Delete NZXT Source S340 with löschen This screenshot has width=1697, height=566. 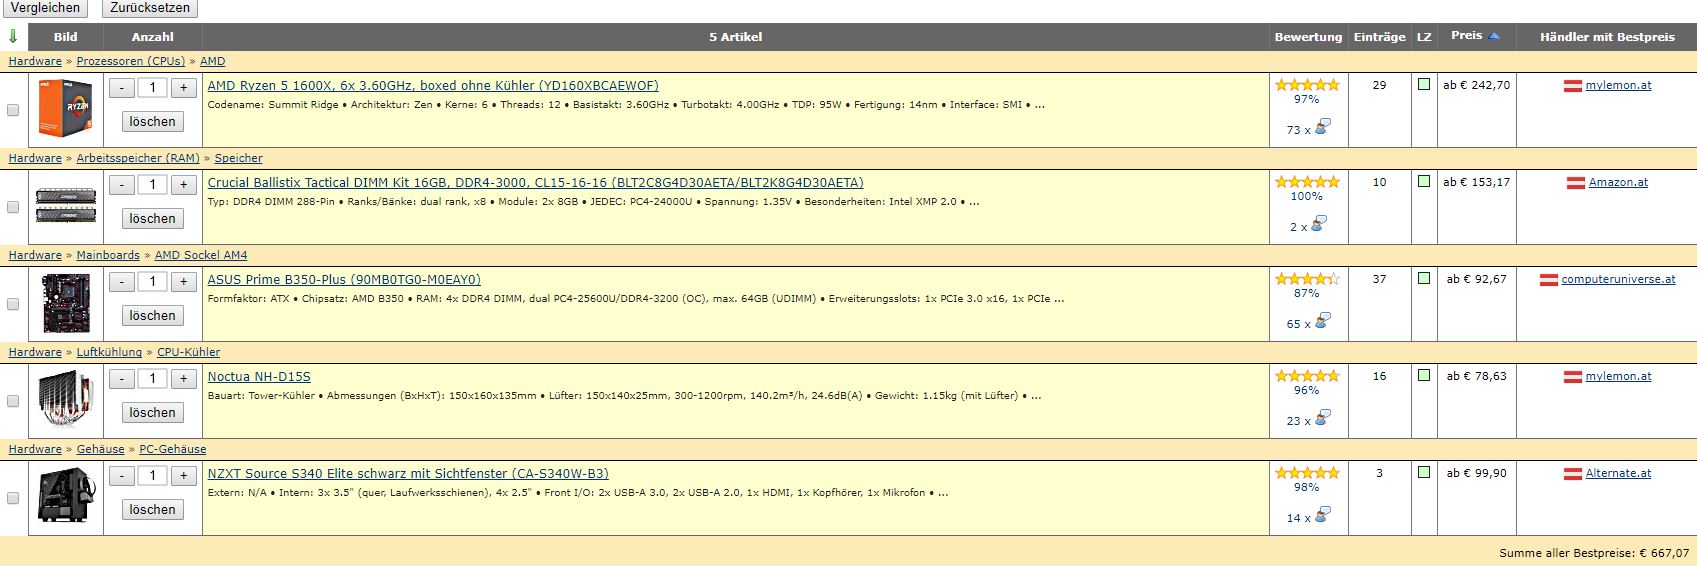(x=153, y=510)
